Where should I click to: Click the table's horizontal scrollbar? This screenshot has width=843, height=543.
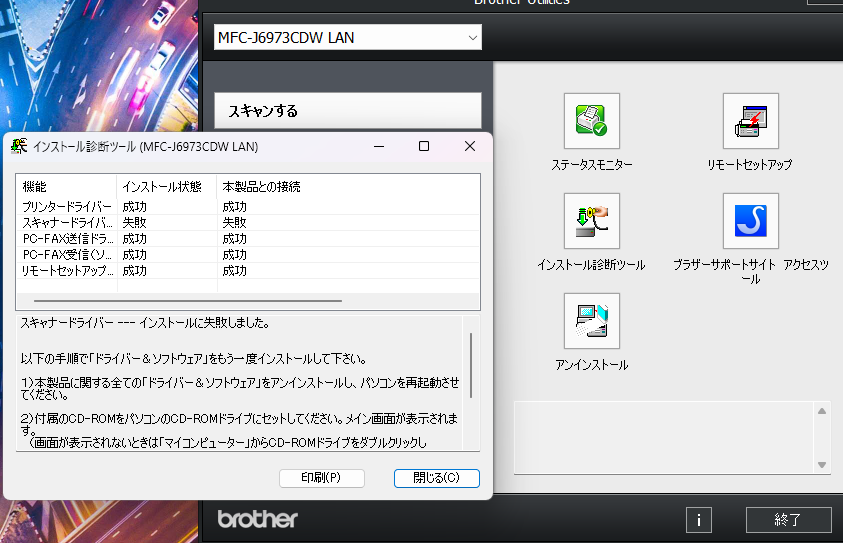coord(188,301)
